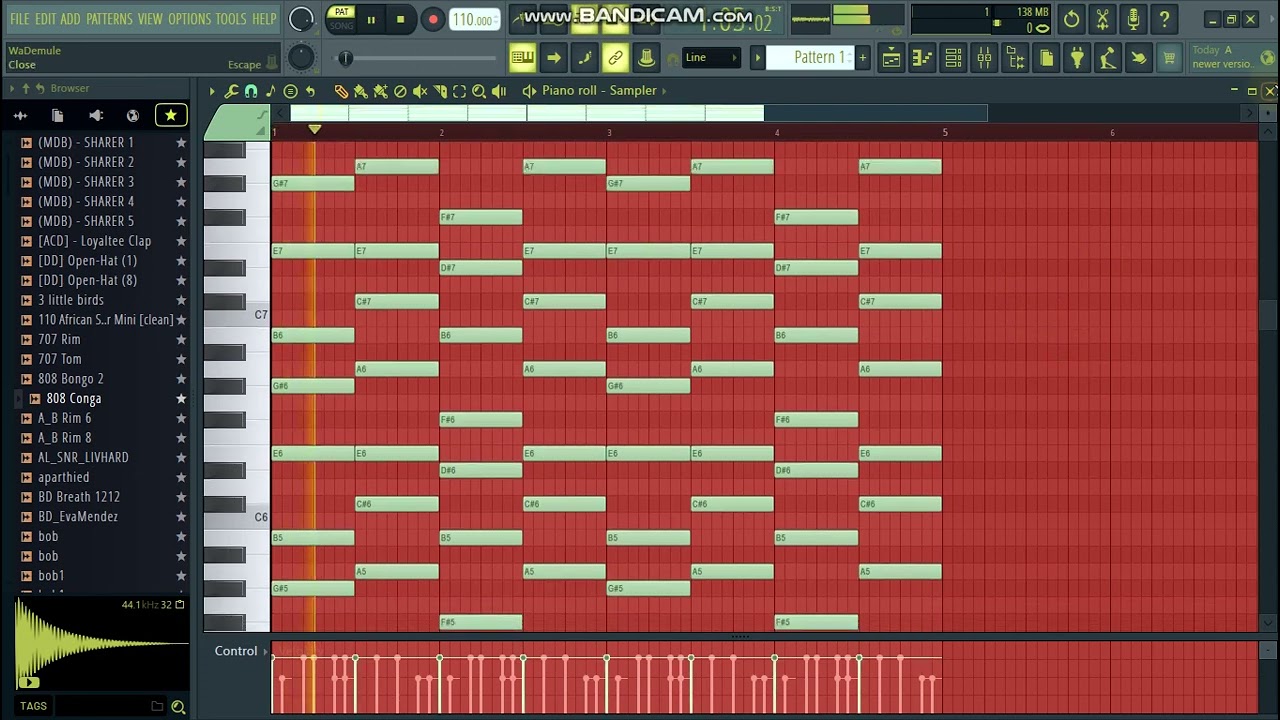Select the Mute tool in piano roll
Image resolution: width=1280 pixels, height=720 pixels.
click(420, 91)
